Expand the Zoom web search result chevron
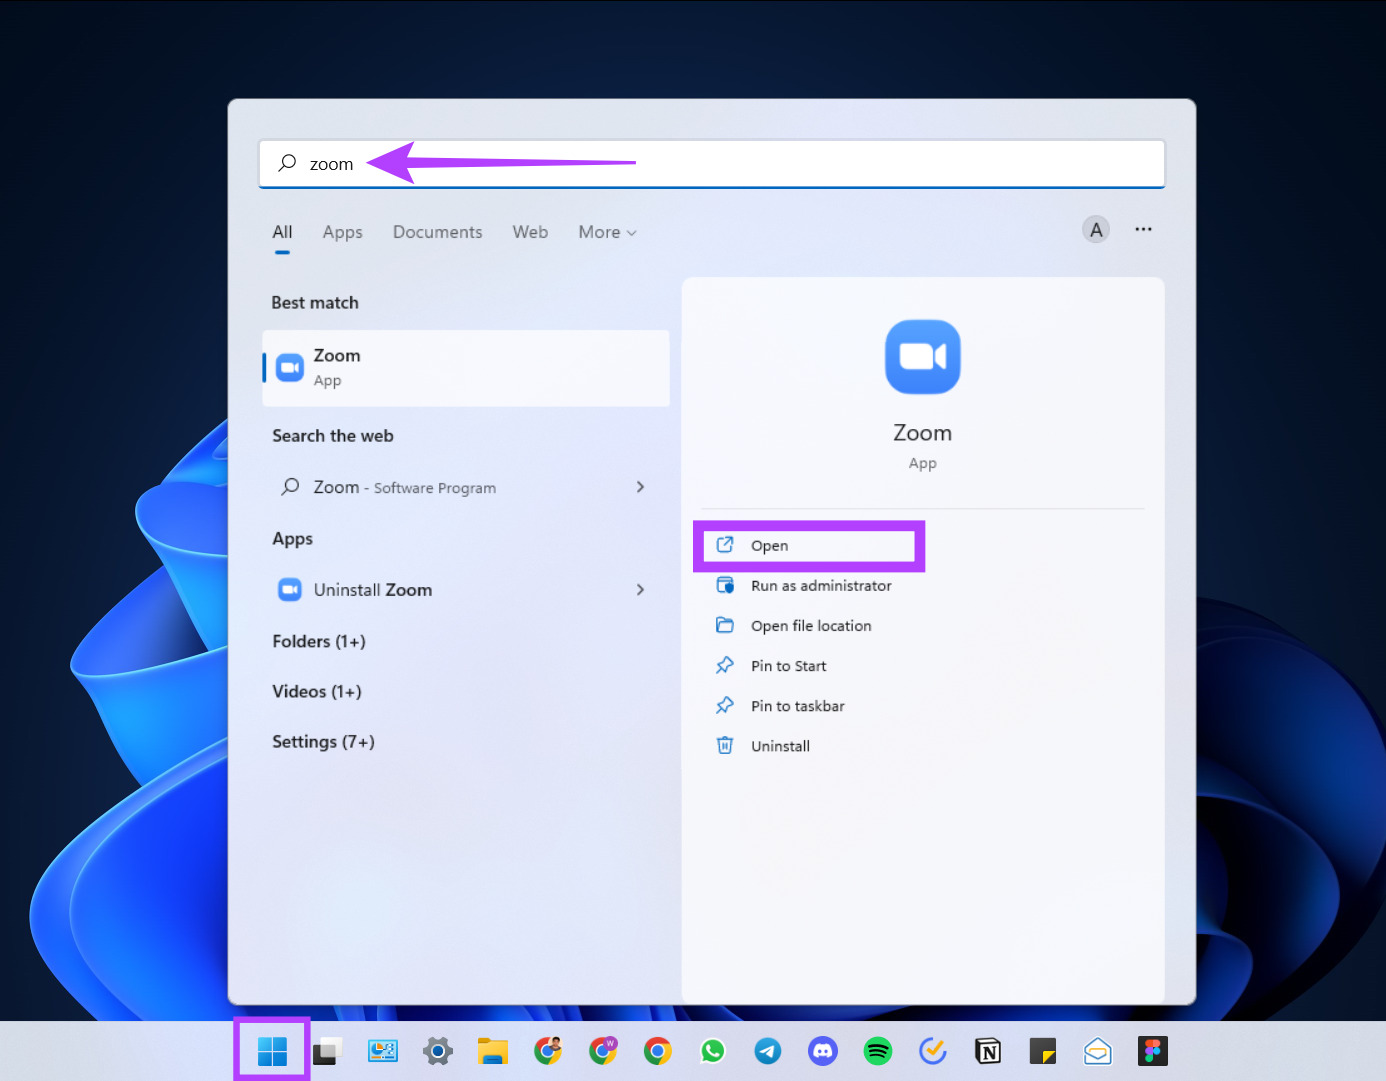 pos(640,487)
